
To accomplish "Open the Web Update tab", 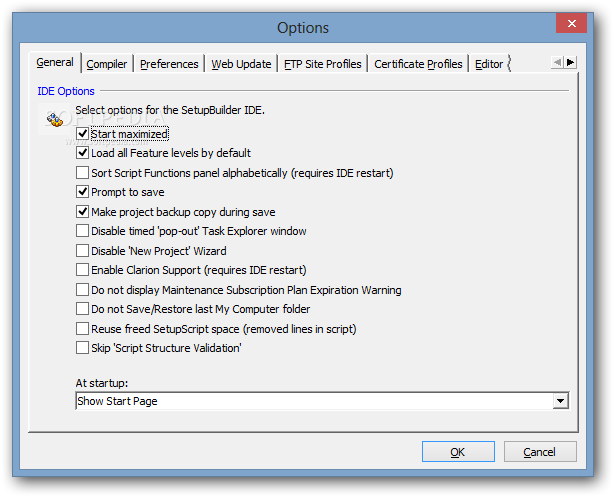I will pos(241,64).
